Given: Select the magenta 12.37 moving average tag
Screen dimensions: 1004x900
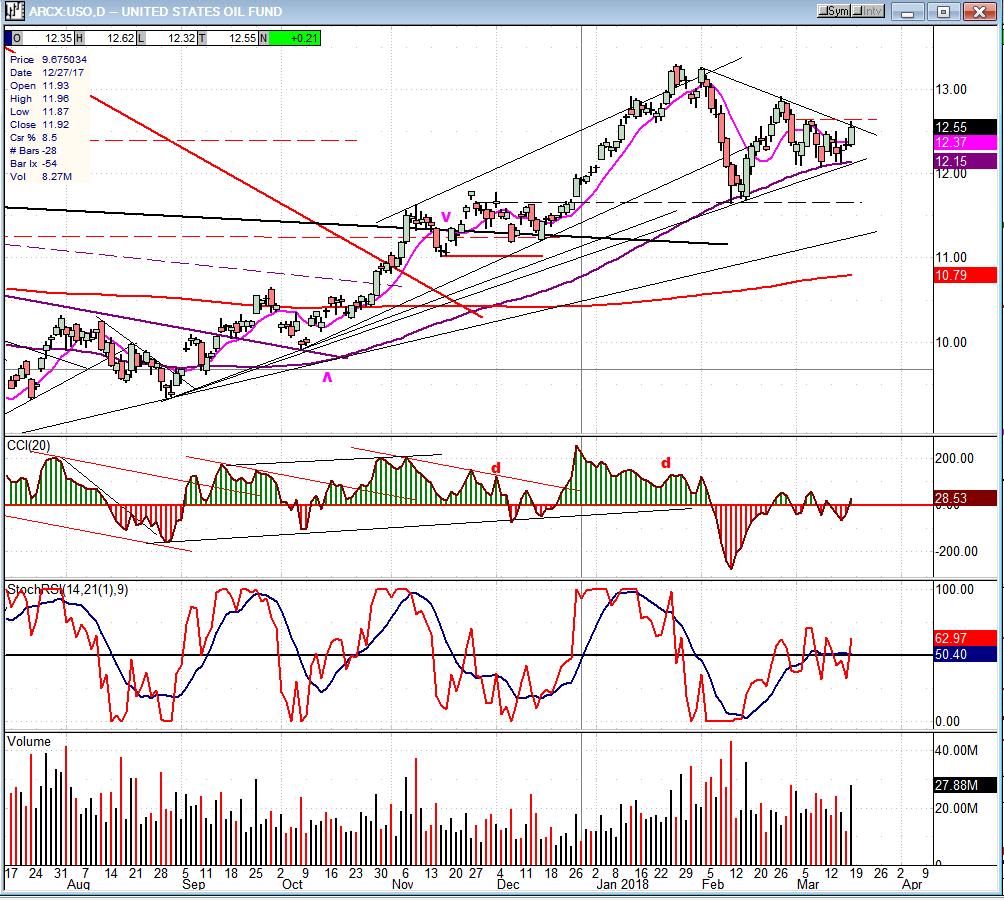Looking at the screenshot, I should 965,144.
